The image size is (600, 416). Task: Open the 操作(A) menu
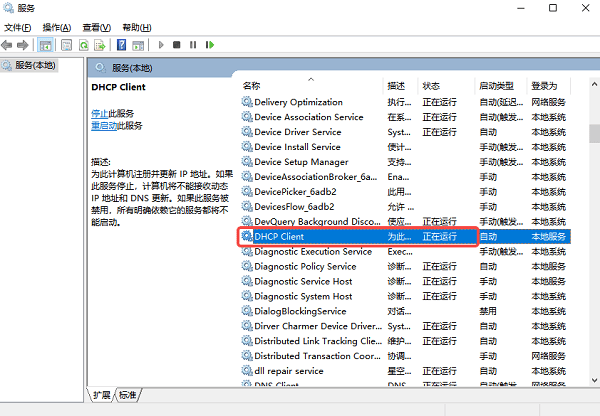point(57,27)
